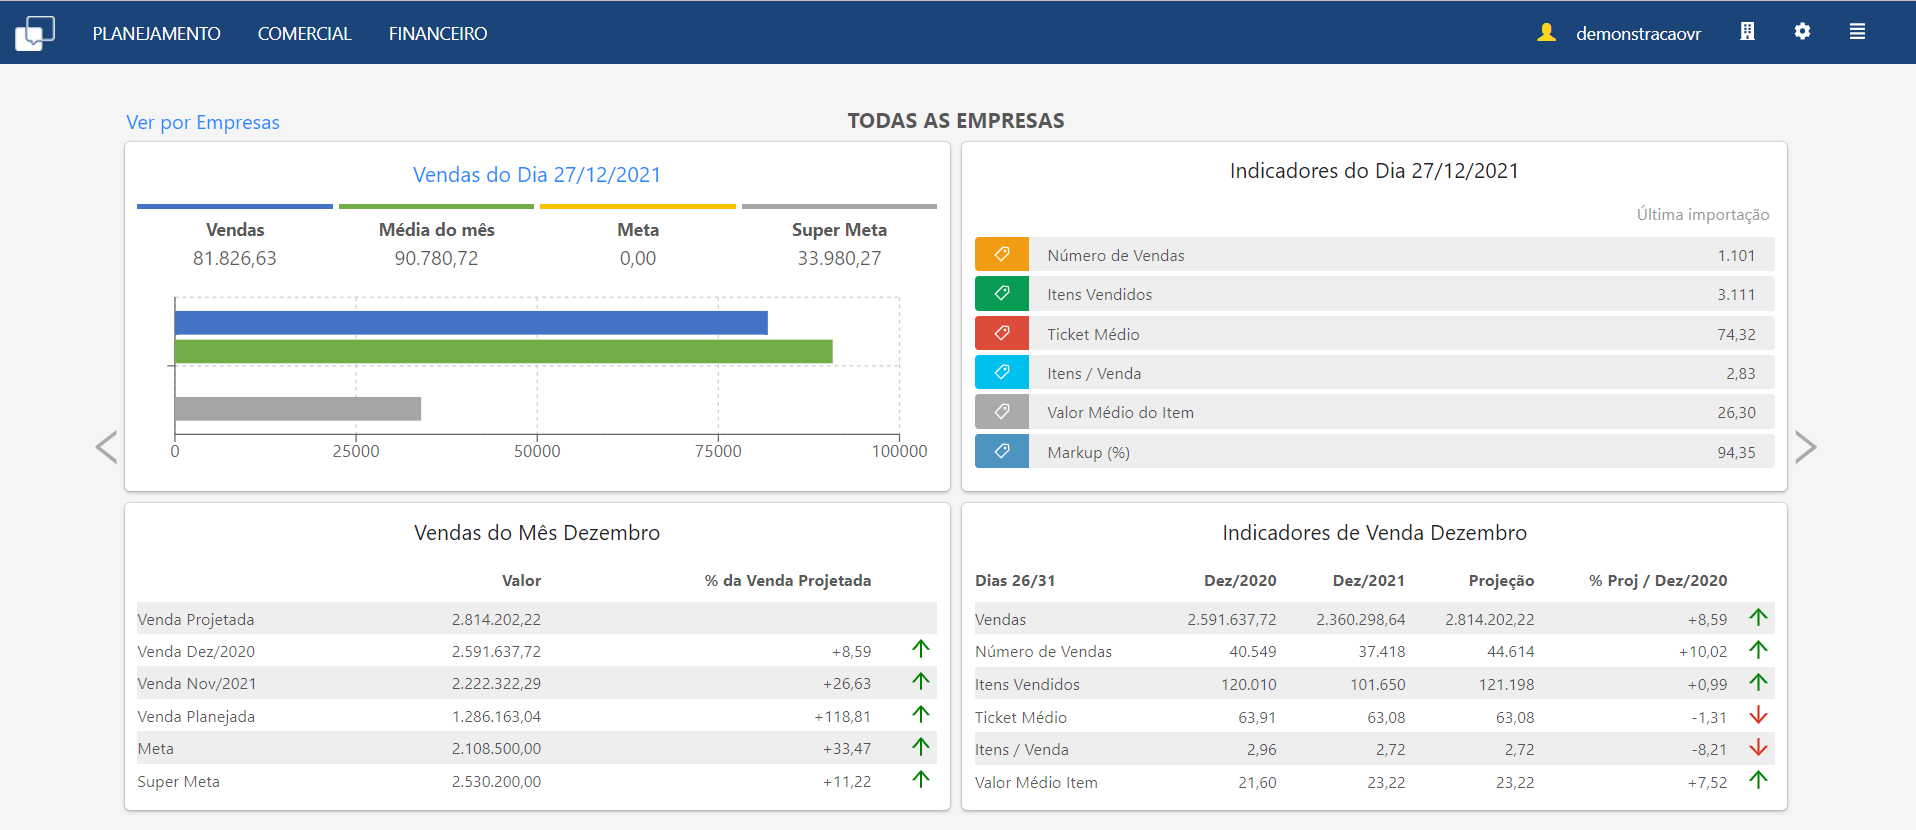
Task: Click the green Média do mês chart bar
Action: coord(503,352)
